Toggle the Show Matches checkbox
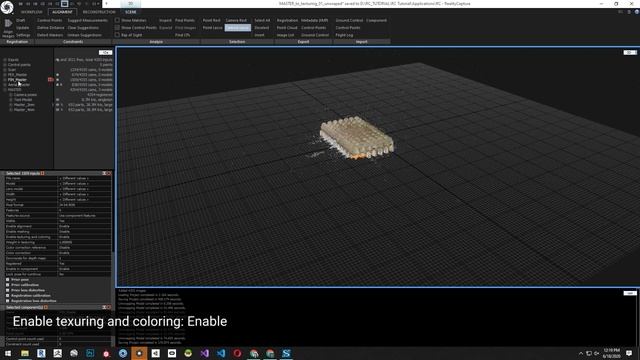Image resolution: width=640 pixels, height=360 pixels. (117, 20)
